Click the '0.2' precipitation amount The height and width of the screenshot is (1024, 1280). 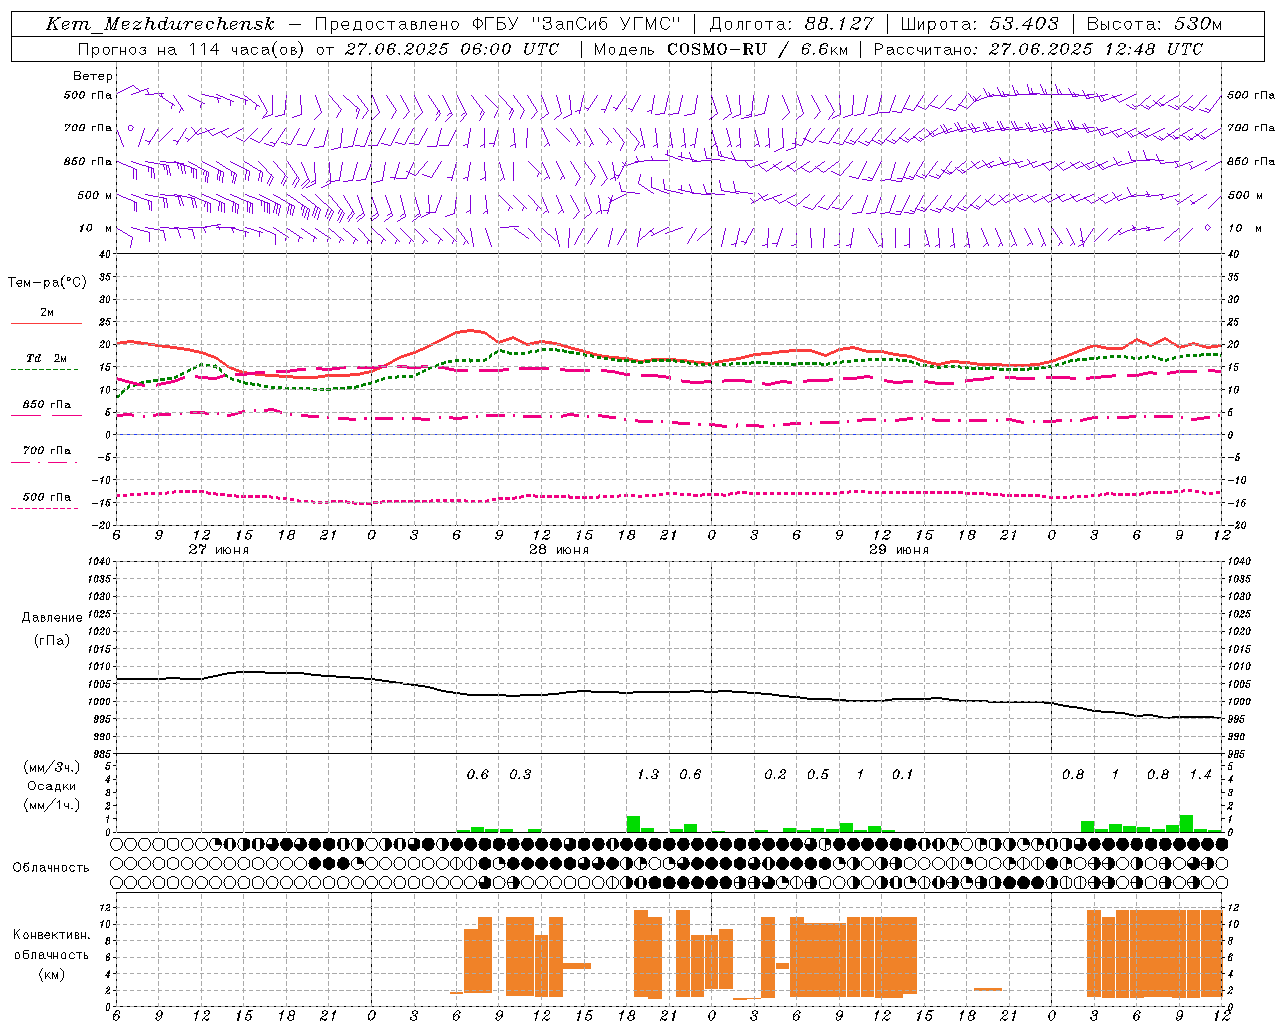tap(775, 775)
